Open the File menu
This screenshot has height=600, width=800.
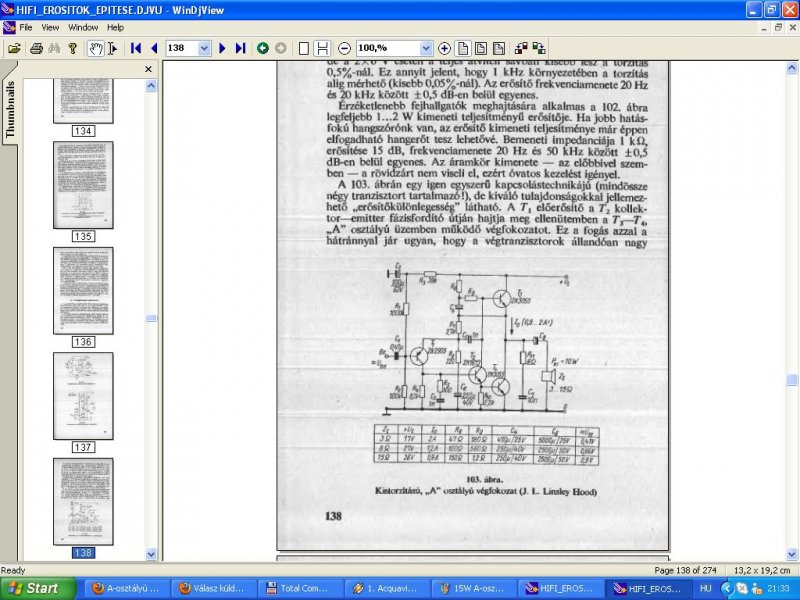click(26, 28)
